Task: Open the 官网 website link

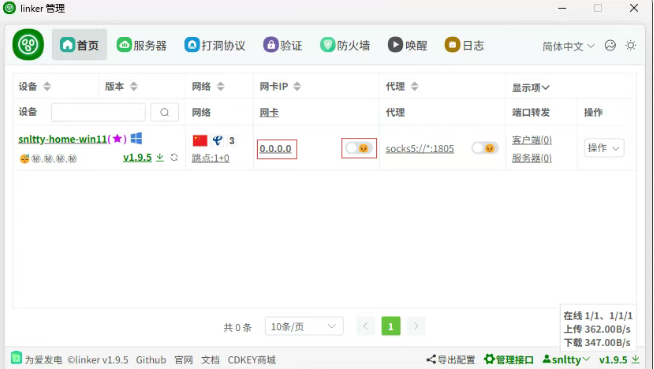Action: point(184,359)
